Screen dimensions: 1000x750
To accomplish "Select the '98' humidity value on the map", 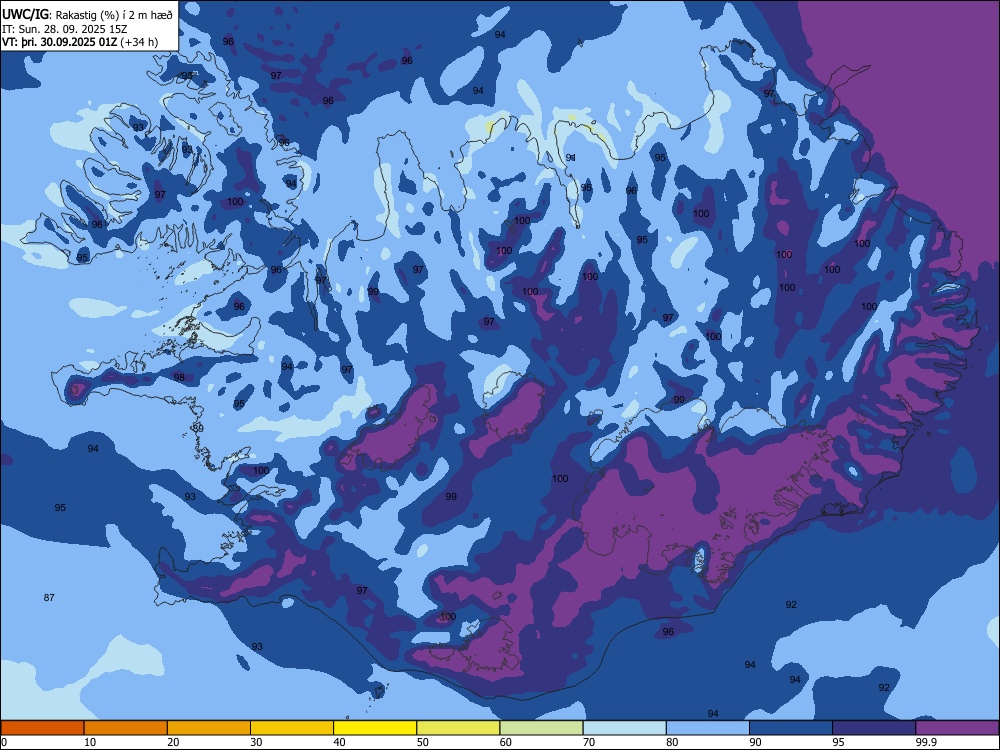I will click(x=179, y=378).
